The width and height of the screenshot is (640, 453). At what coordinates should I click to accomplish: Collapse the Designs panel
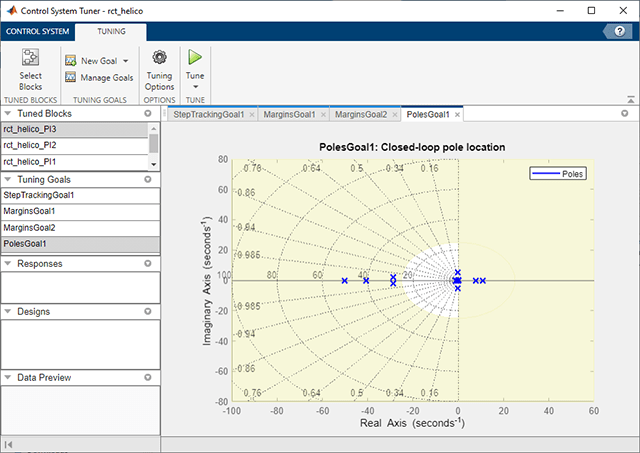point(8,312)
